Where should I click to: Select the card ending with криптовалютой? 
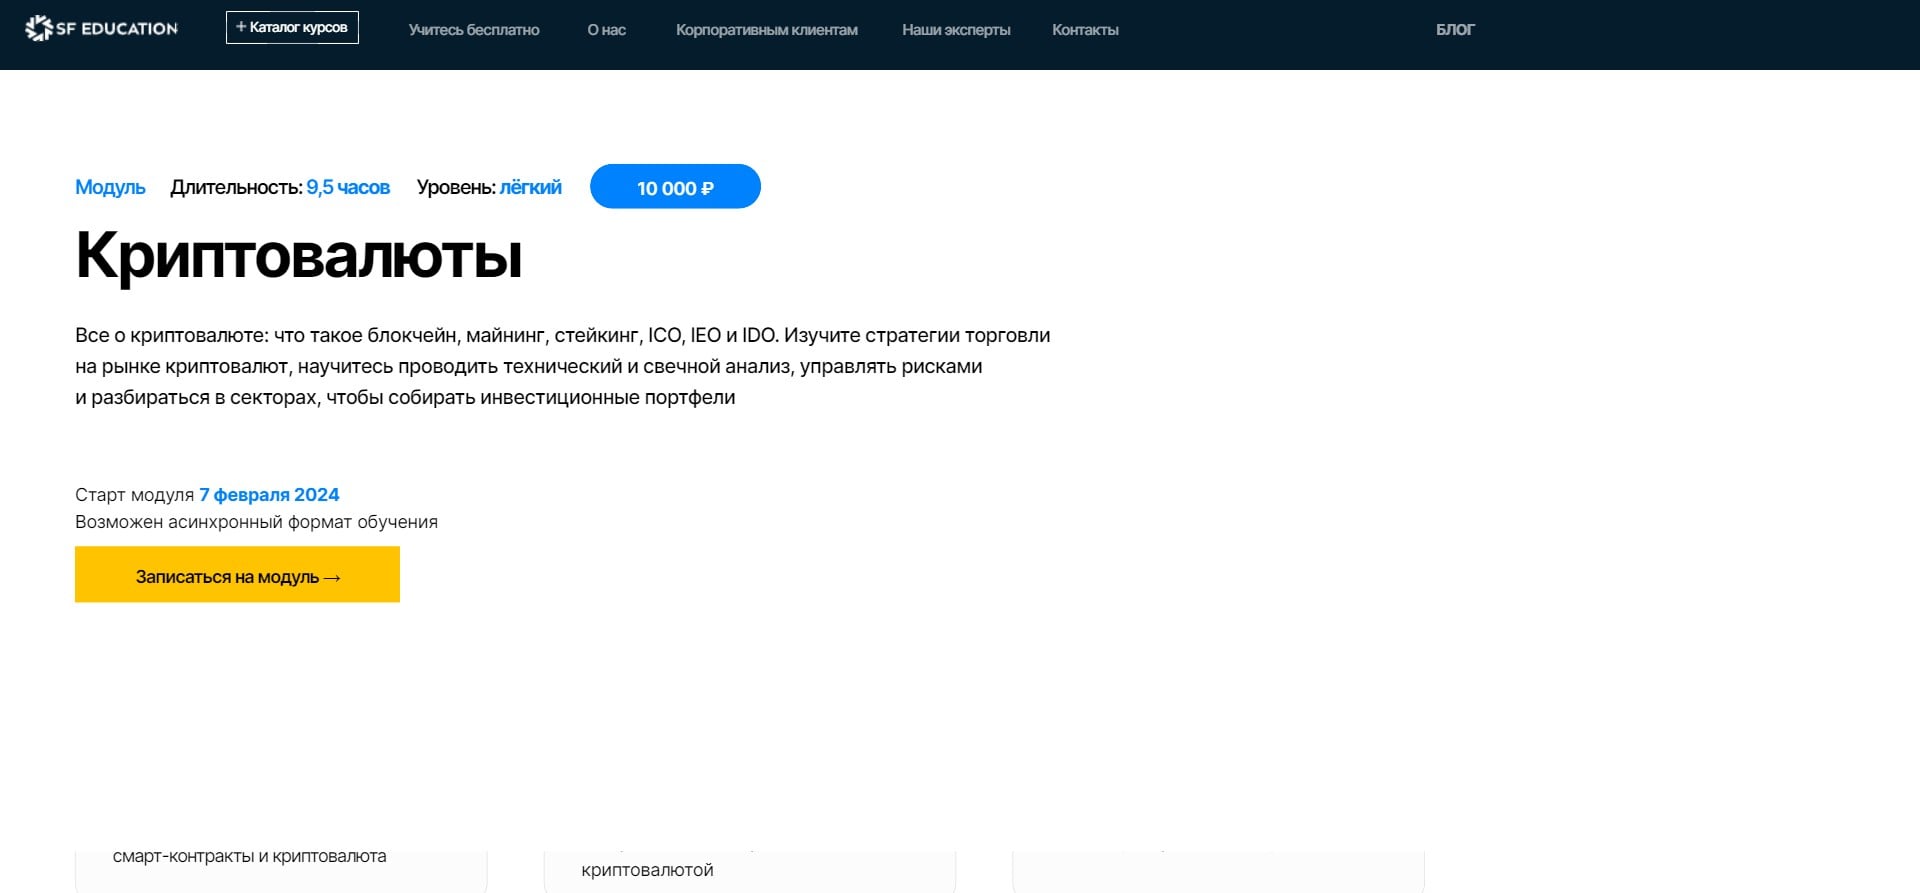749,870
